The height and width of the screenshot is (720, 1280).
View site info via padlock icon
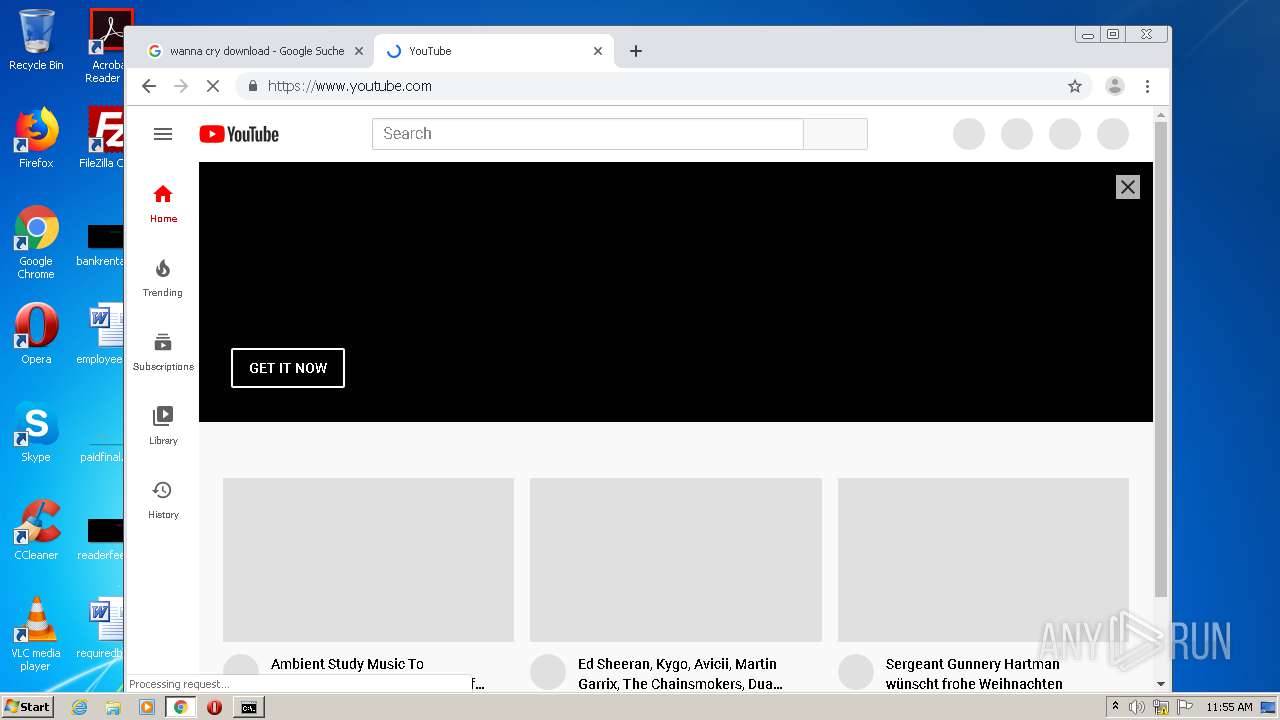point(253,86)
